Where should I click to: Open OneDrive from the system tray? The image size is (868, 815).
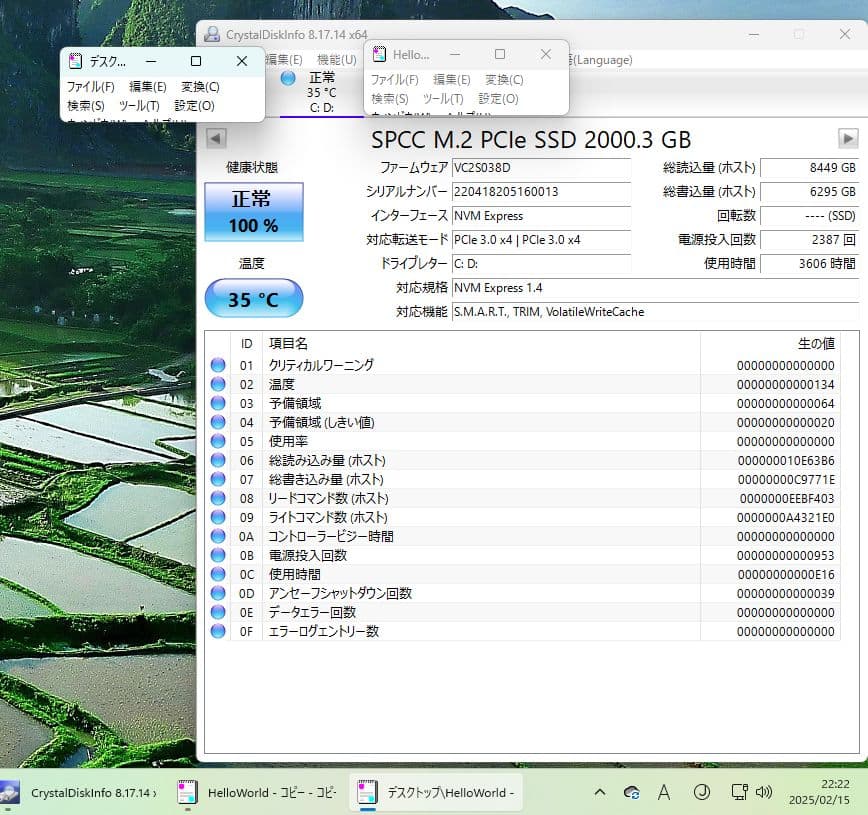(x=630, y=791)
